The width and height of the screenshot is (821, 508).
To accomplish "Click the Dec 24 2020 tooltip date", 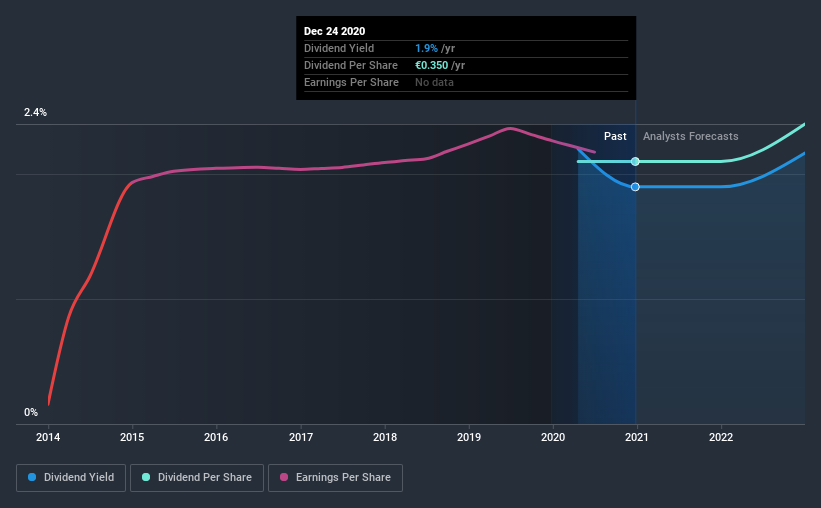I will (335, 31).
